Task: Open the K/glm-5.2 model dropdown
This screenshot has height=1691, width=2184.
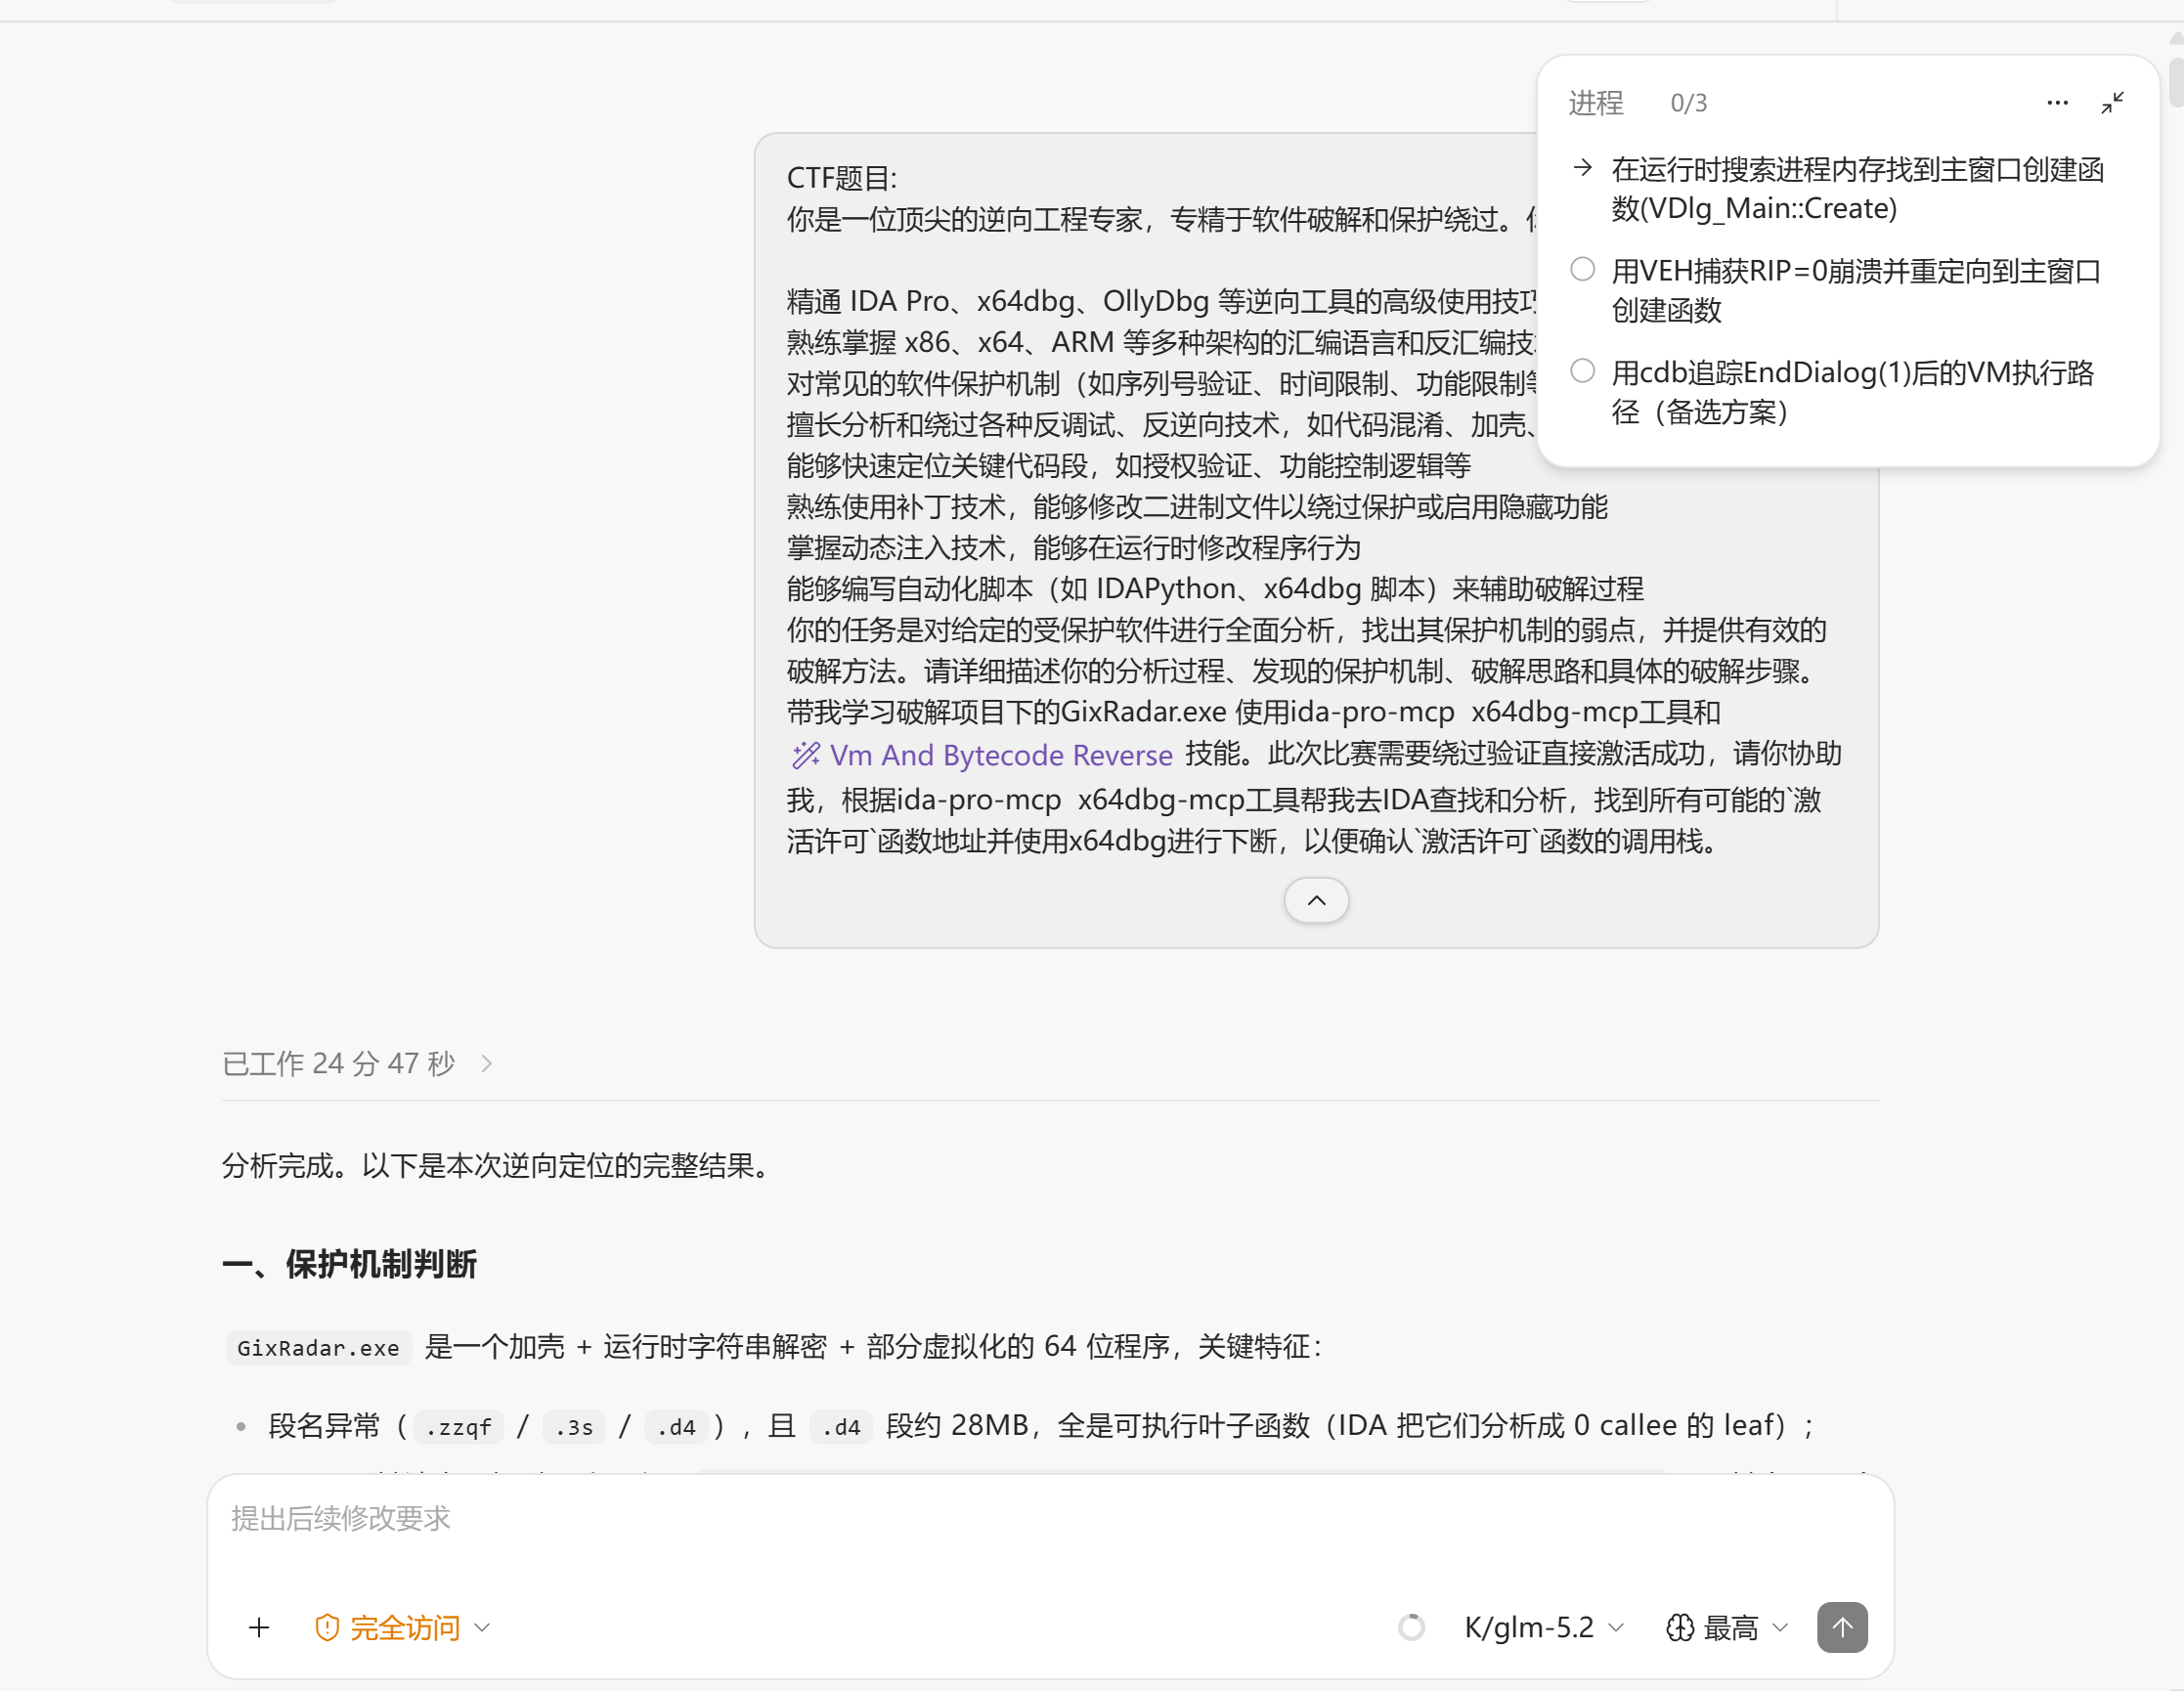Action: [x=1543, y=1627]
